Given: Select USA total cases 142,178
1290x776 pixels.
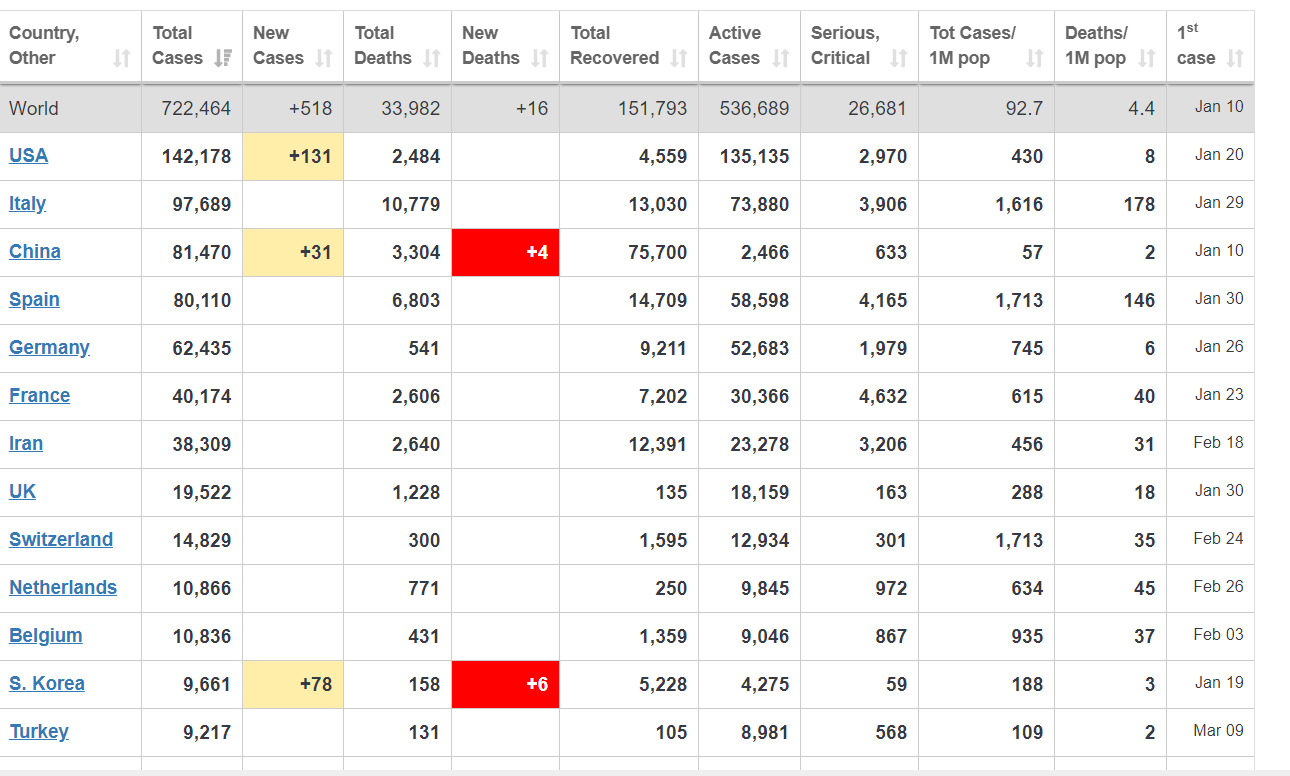Looking at the screenshot, I should 196,156.
